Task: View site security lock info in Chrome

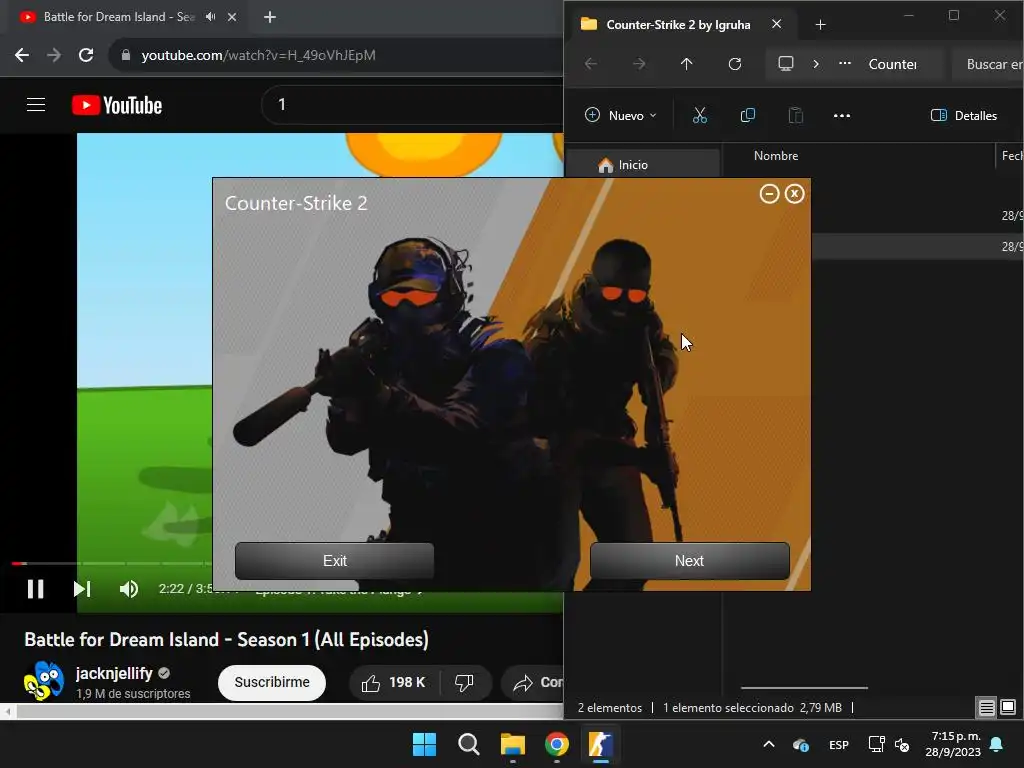Action: pyautogui.click(x=126, y=55)
